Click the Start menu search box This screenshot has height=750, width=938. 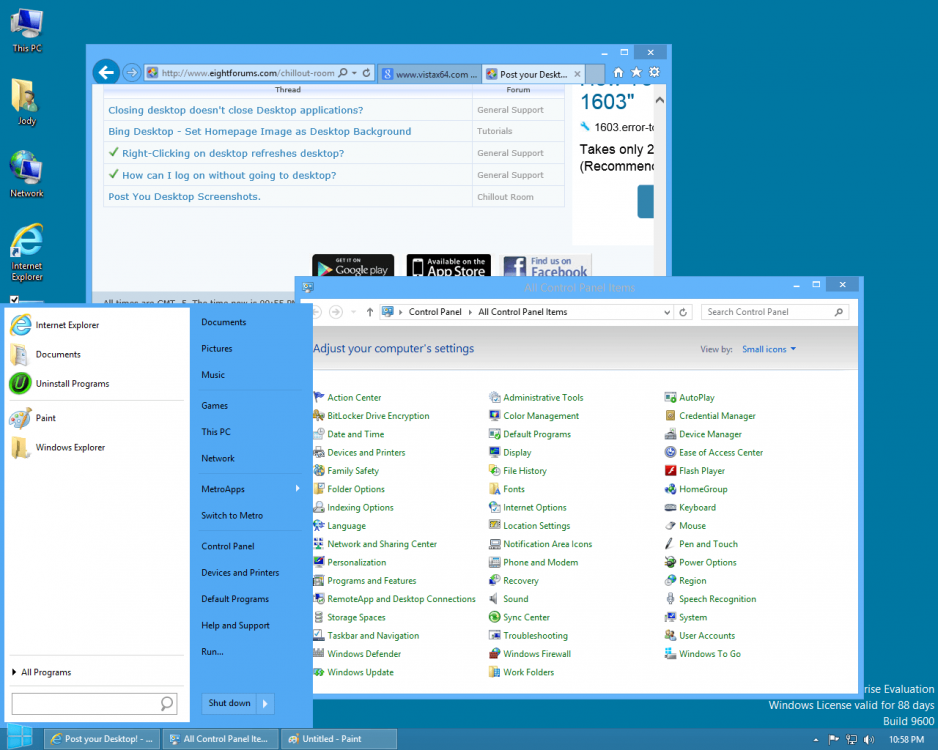click(94, 704)
